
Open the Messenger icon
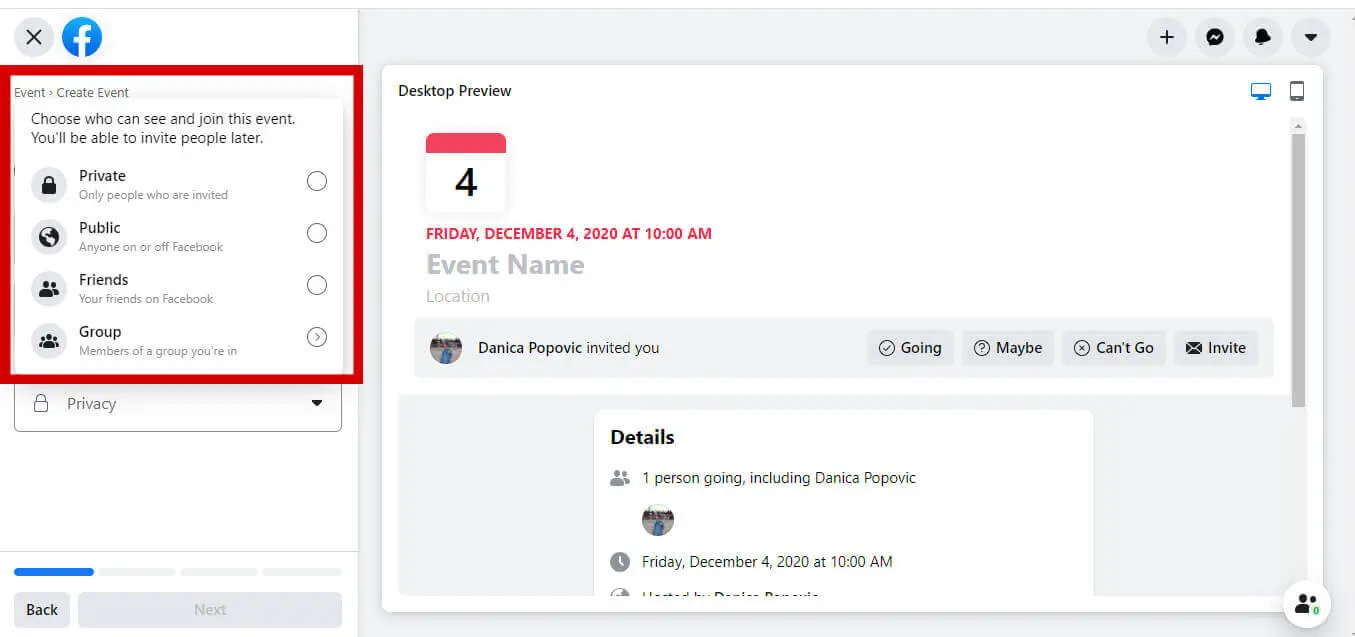pyautogui.click(x=1214, y=37)
